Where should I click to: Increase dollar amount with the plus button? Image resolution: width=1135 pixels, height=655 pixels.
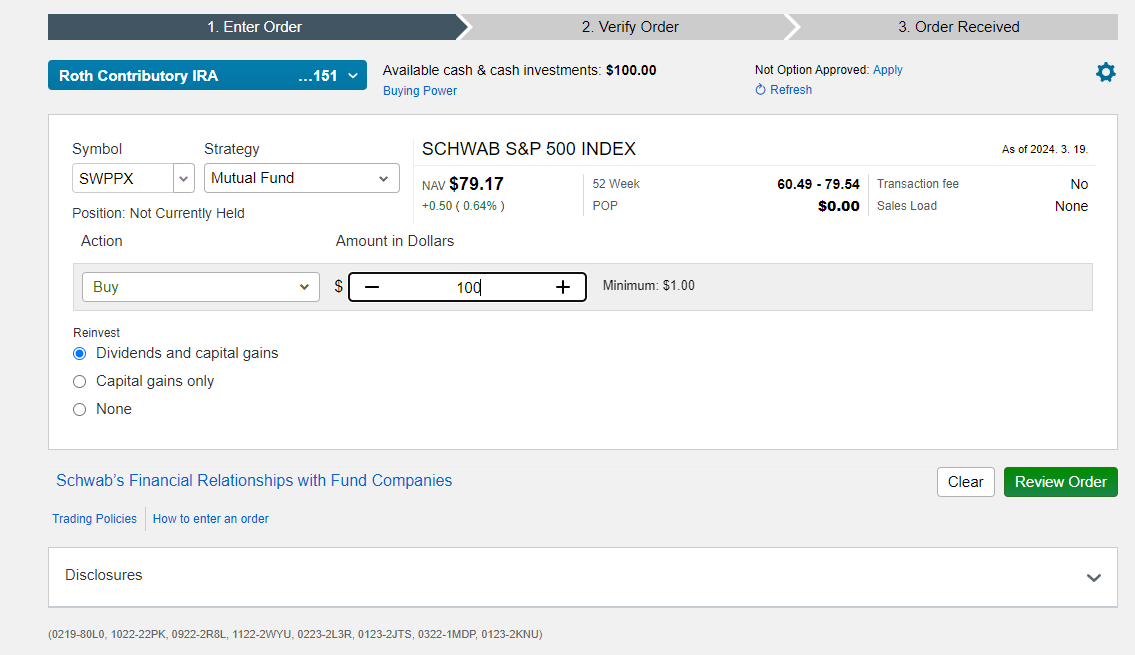click(x=563, y=287)
